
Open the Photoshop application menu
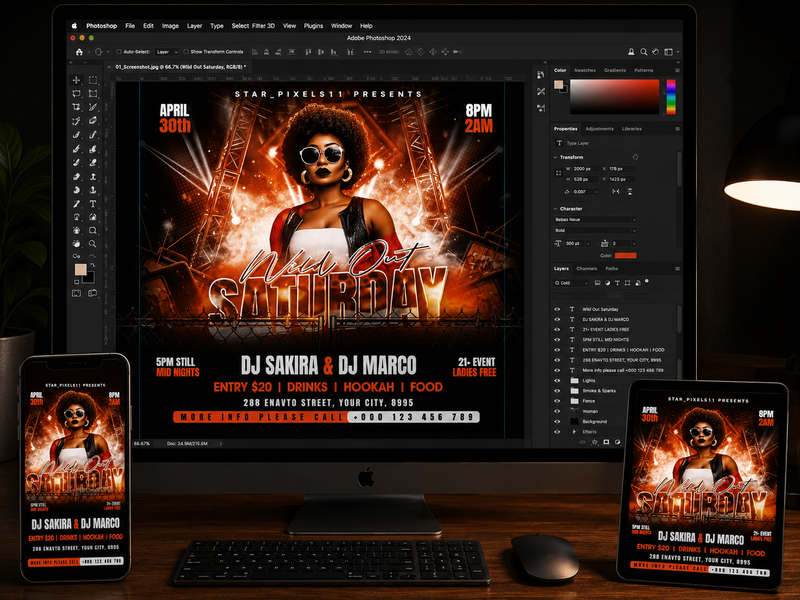click(x=102, y=26)
